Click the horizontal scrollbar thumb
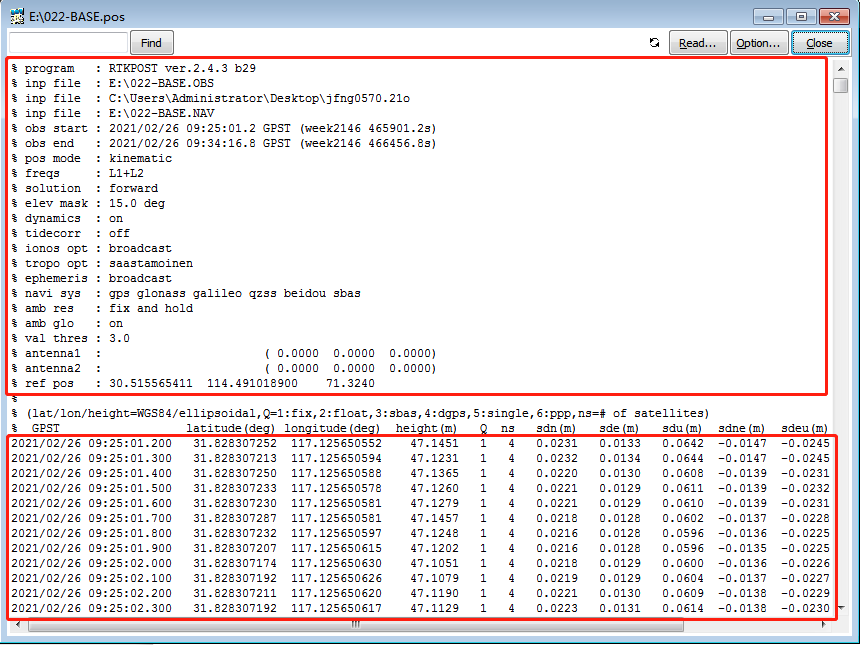The image size is (860, 645). click(356, 625)
